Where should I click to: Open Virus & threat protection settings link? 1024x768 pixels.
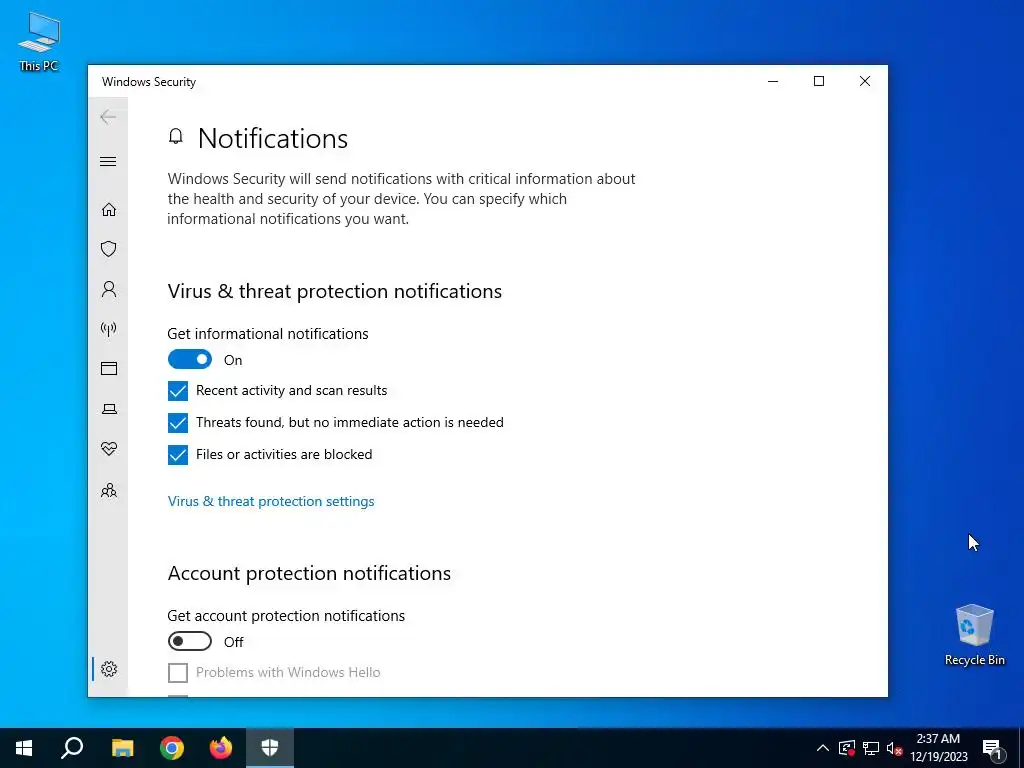click(x=271, y=502)
